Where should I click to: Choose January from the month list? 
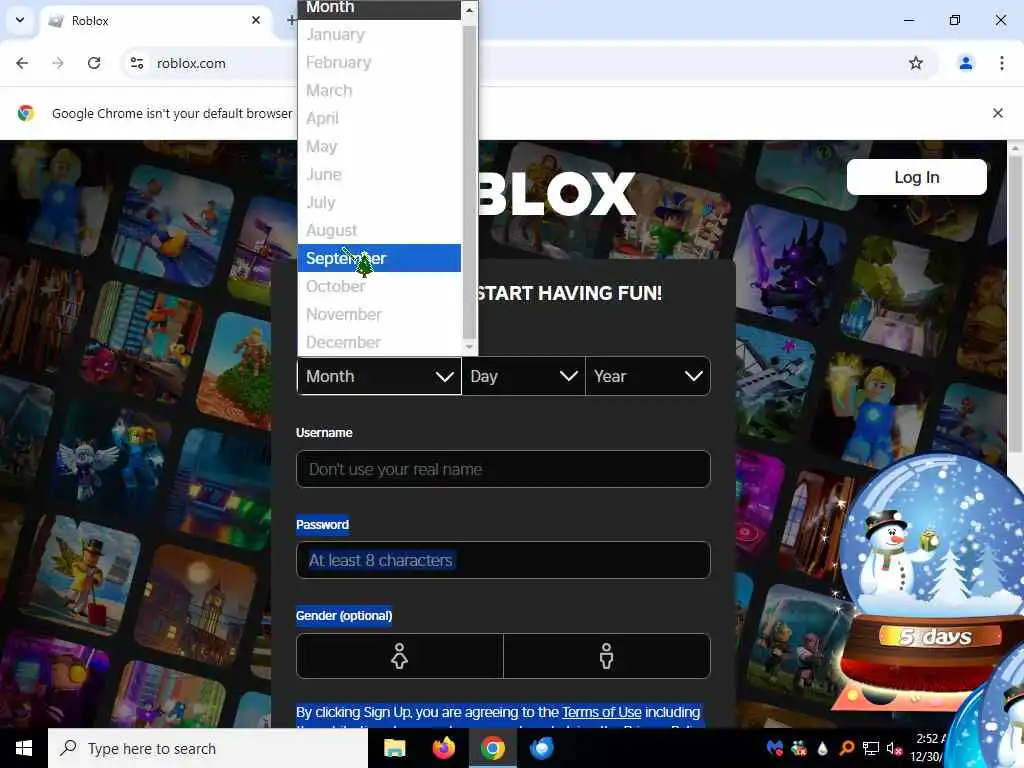point(379,34)
